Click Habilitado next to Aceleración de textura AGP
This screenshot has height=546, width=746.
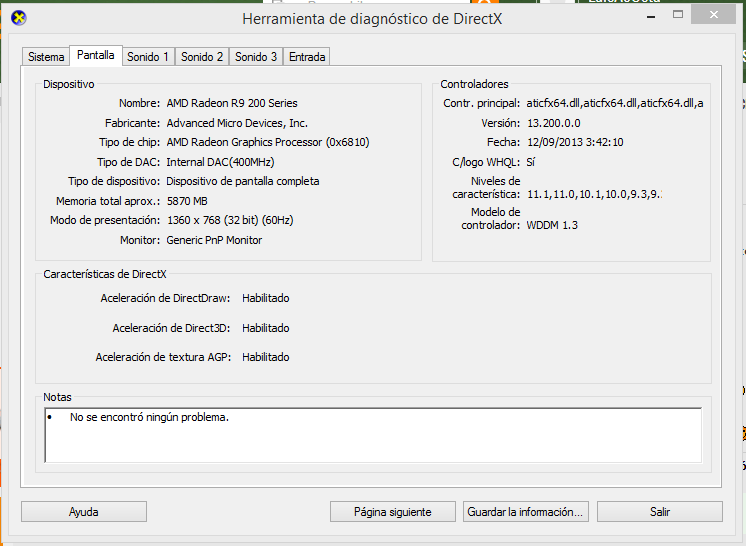(x=265, y=357)
